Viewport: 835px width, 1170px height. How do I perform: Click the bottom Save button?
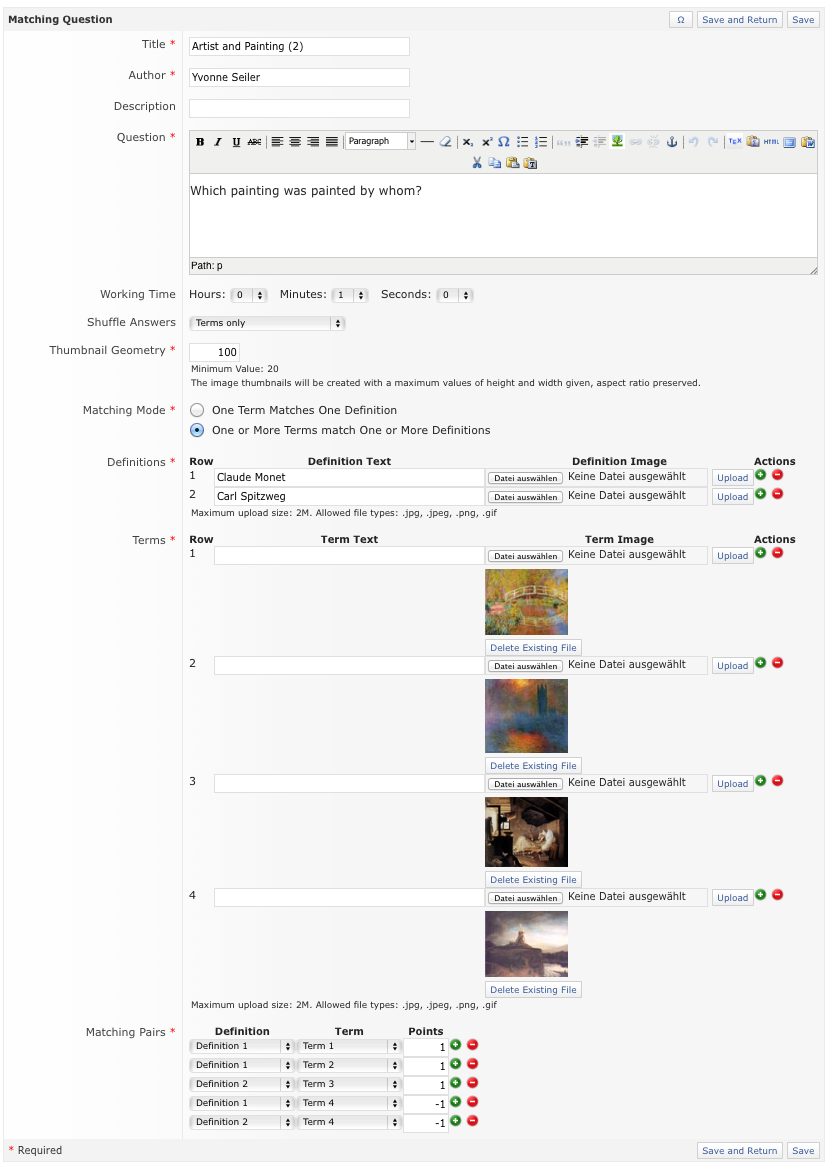(803, 1151)
